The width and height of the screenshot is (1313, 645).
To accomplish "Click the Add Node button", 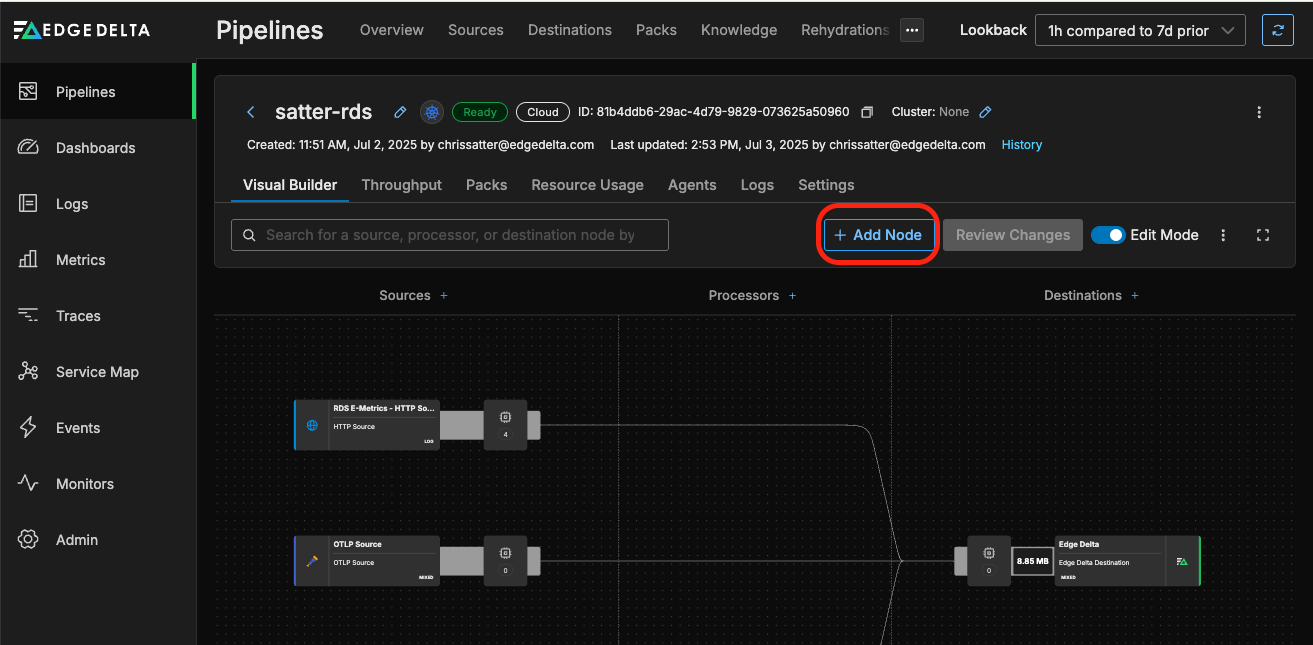I will pyautogui.click(x=878, y=235).
